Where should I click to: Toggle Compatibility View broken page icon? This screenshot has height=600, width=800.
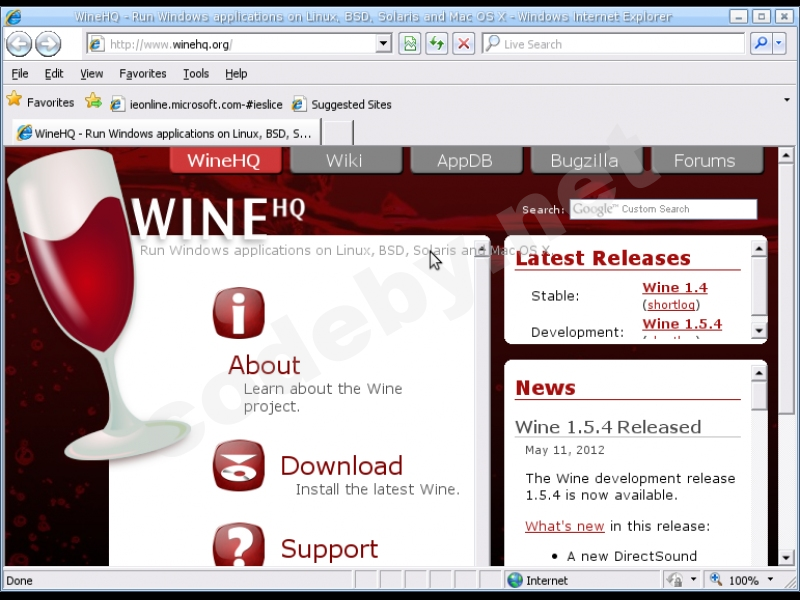pyautogui.click(x=410, y=44)
